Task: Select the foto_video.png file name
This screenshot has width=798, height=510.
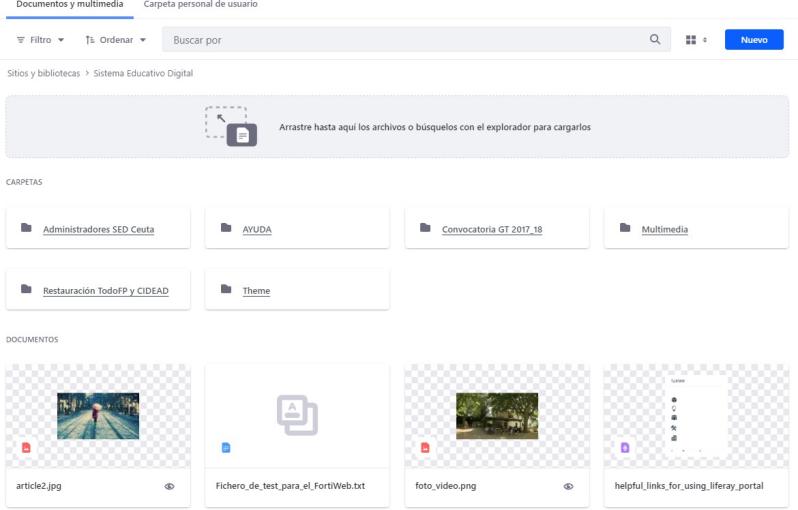Action: (446, 486)
